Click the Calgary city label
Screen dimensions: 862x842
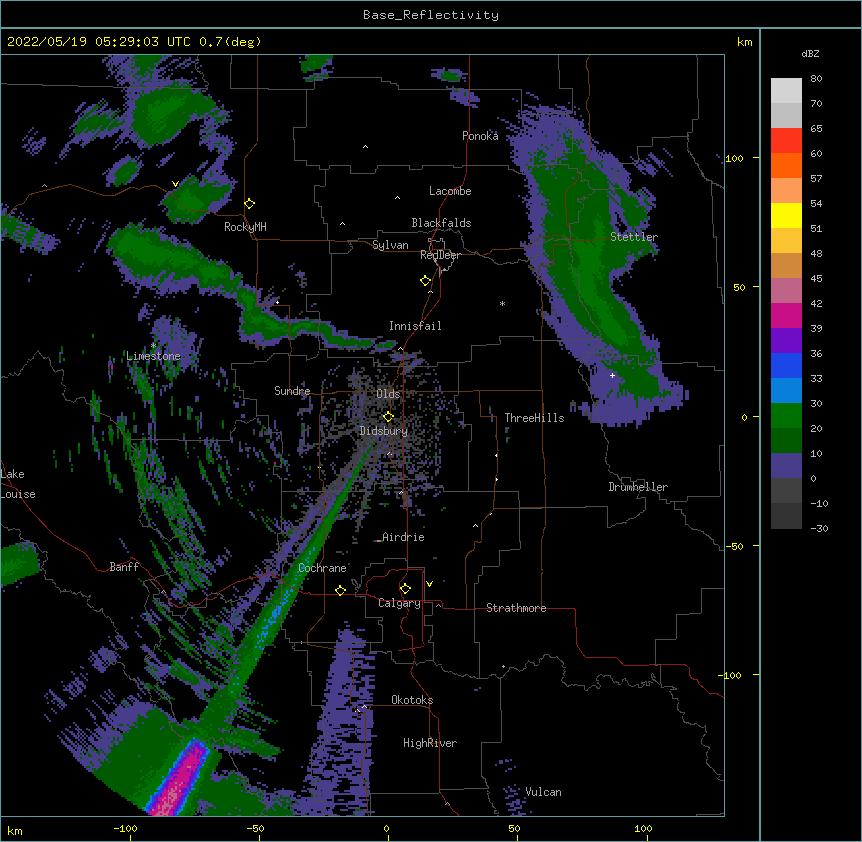(399, 603)
